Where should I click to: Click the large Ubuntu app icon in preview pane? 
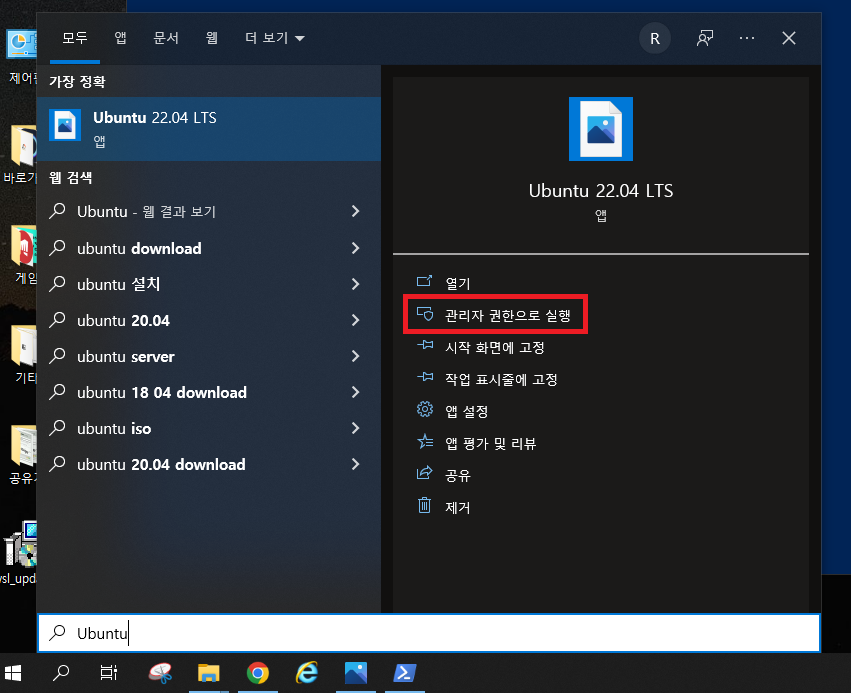coord(601,129)
